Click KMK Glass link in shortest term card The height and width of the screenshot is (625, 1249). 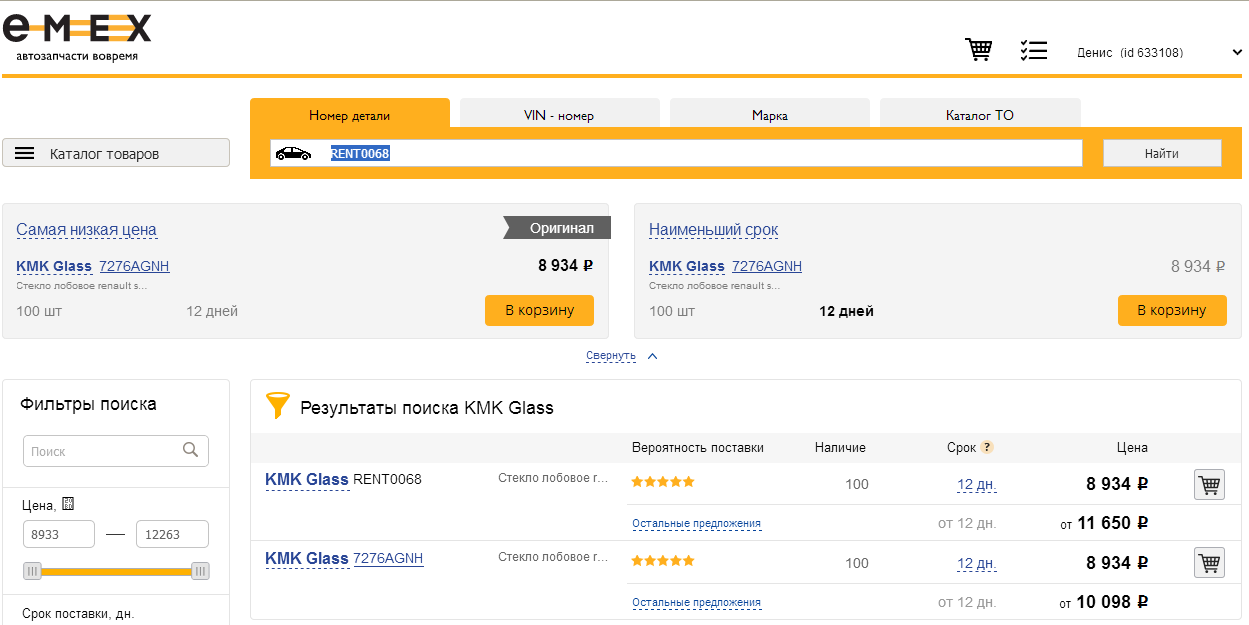point(687,266)
